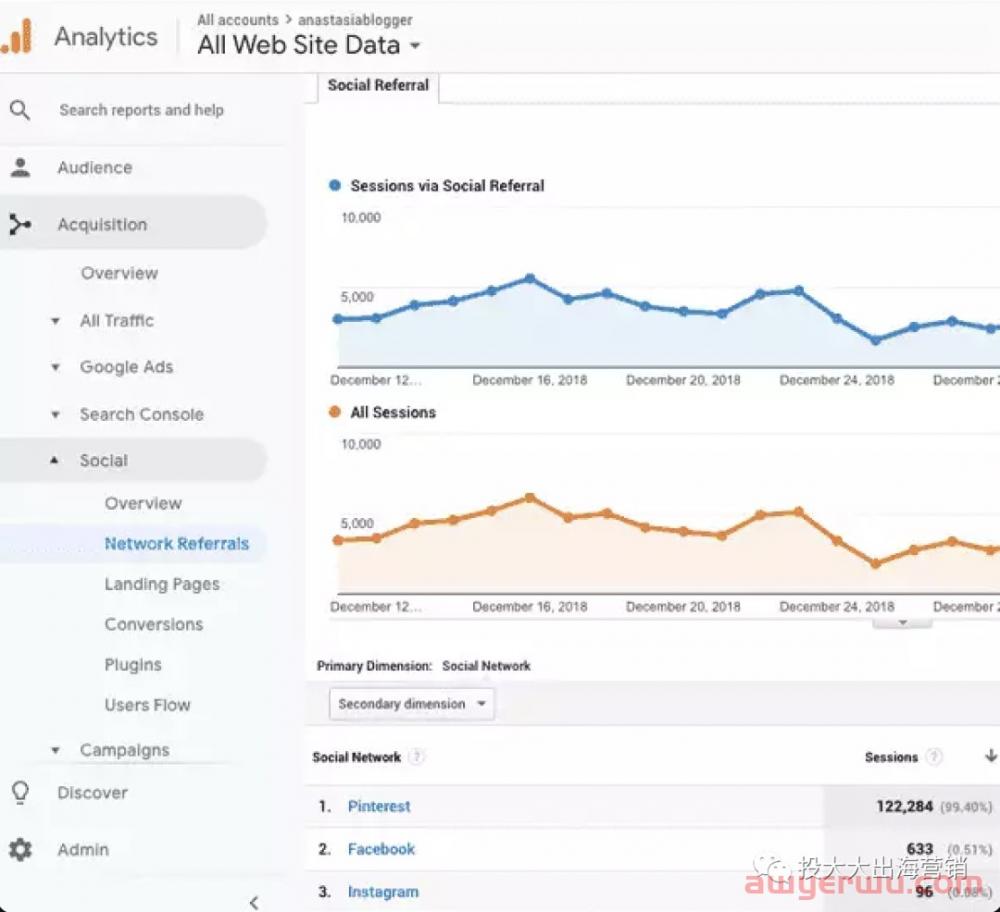Open the Social Conversions report
1000x912 pixels.
[x=154, y=624]
